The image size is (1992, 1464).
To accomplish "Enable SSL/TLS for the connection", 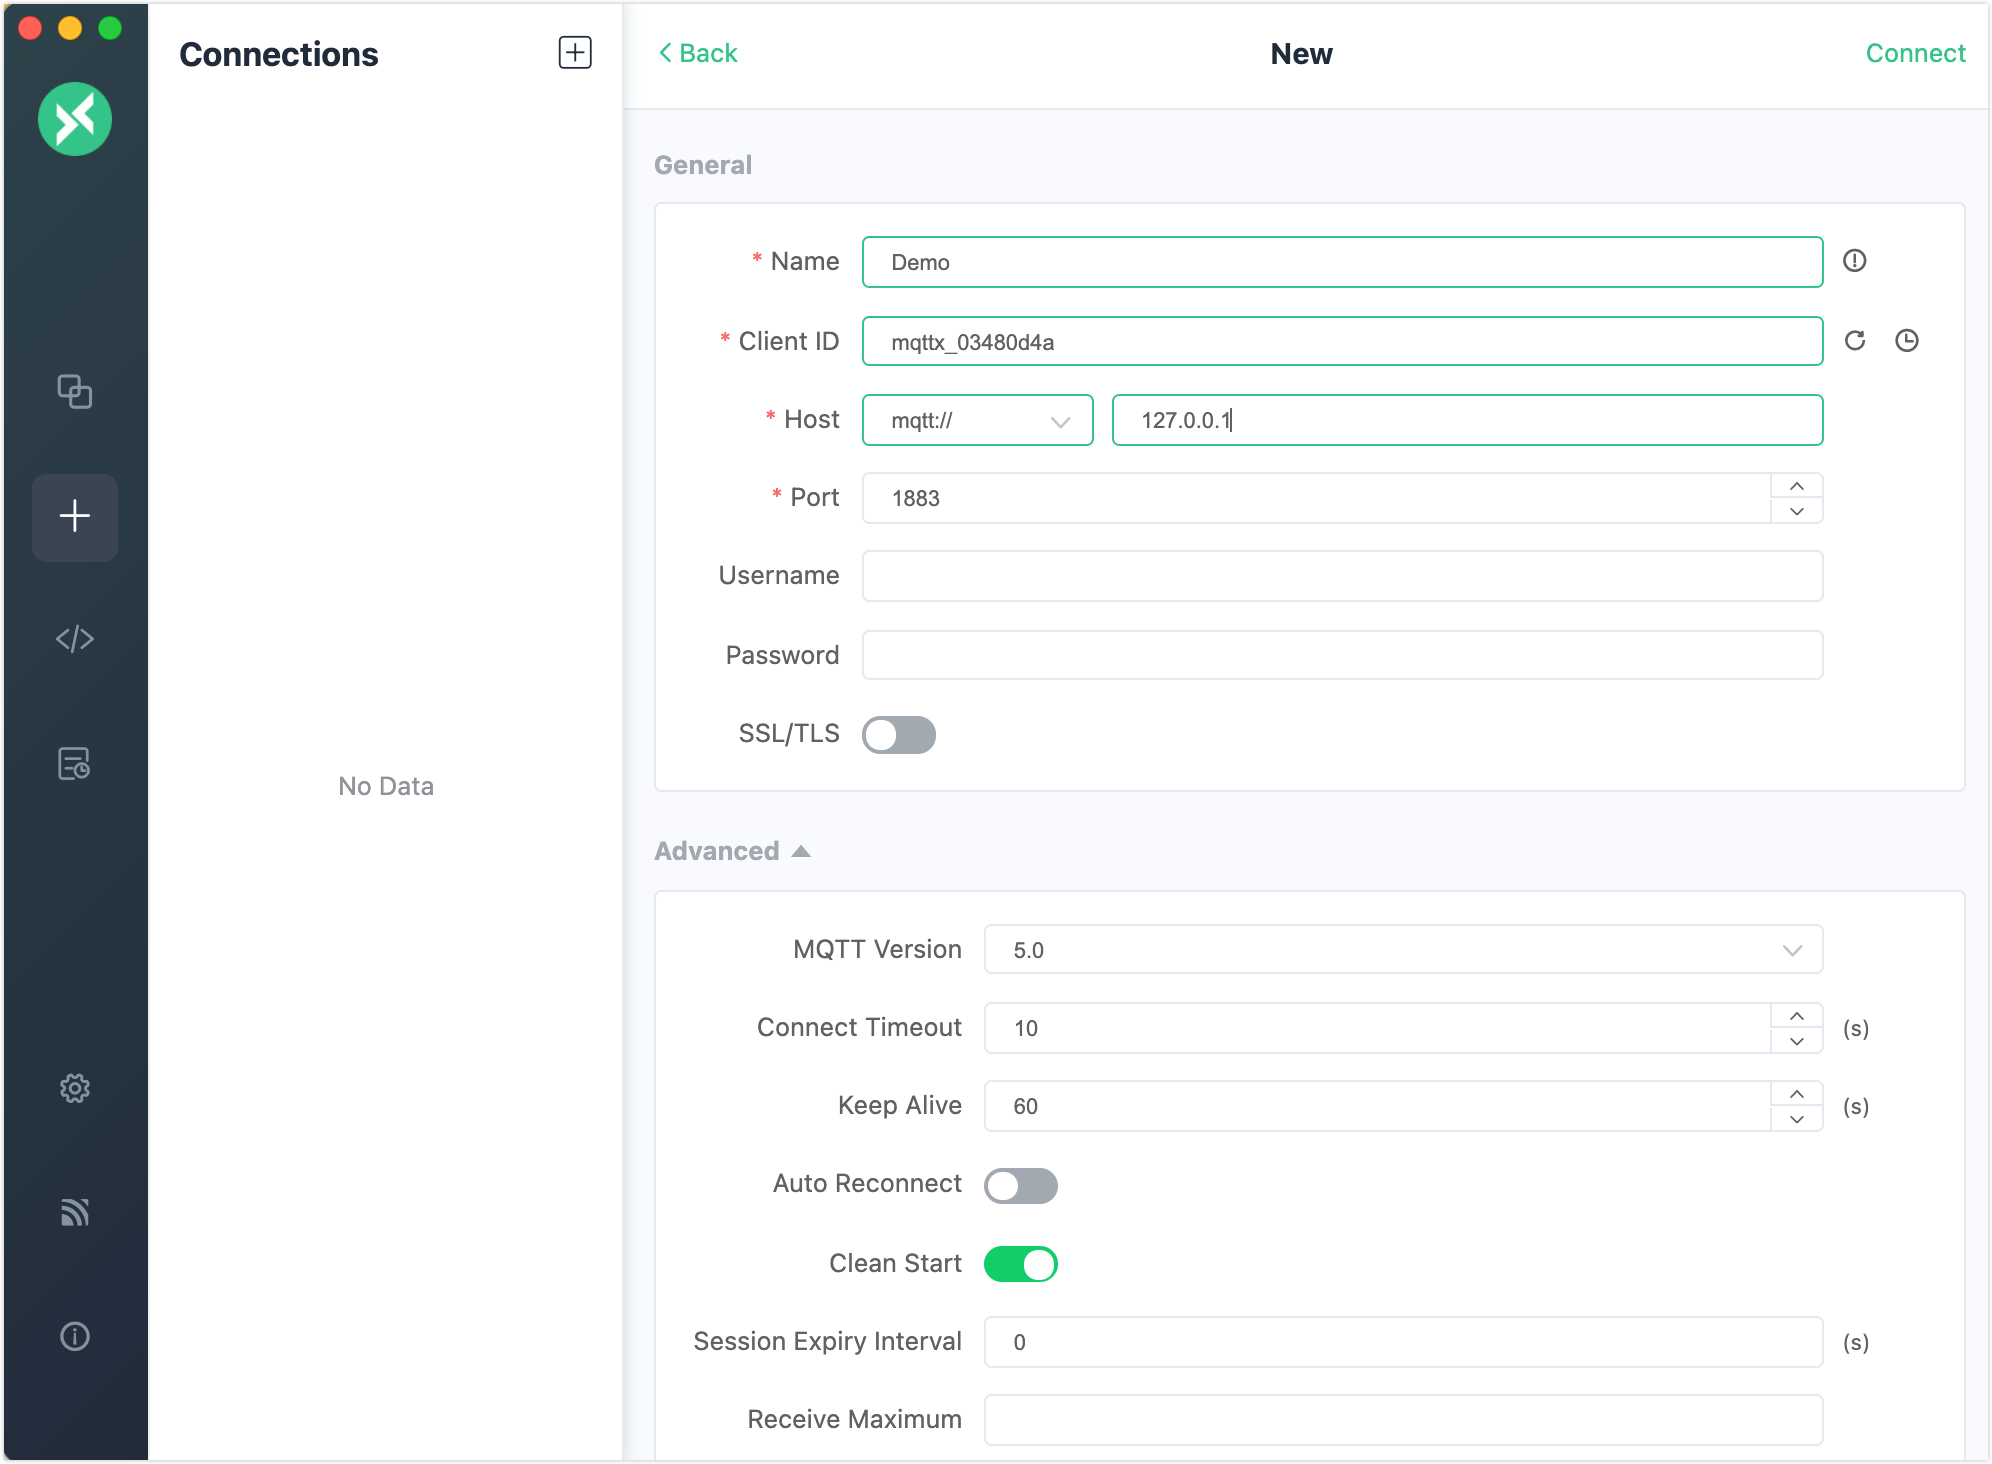I will tap(898, 734).
